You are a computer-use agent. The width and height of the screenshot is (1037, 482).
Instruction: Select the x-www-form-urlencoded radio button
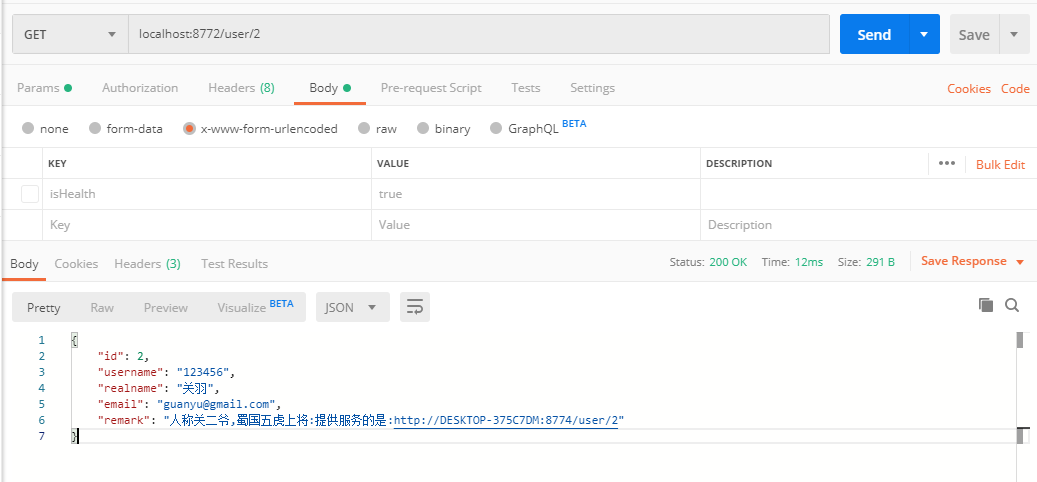(x=189, y=128)
